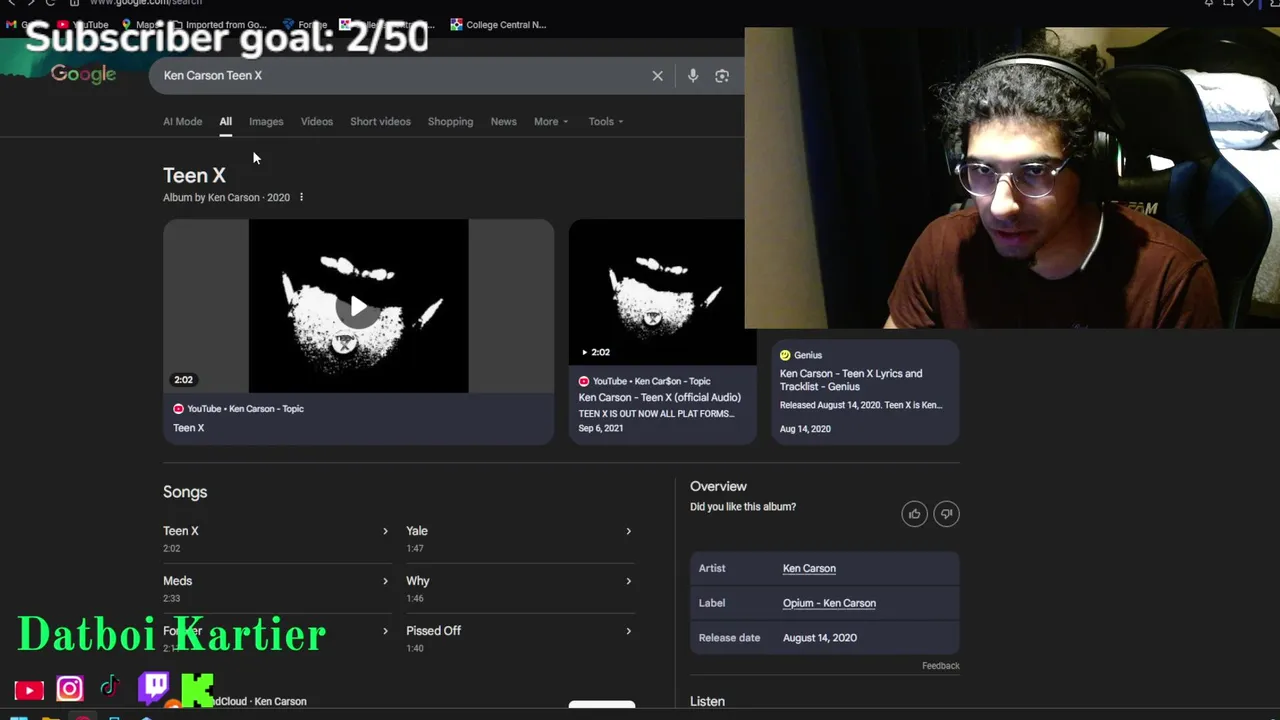Open Ken Carson - Teen X (official Audio) title

[x=659, y=397]
